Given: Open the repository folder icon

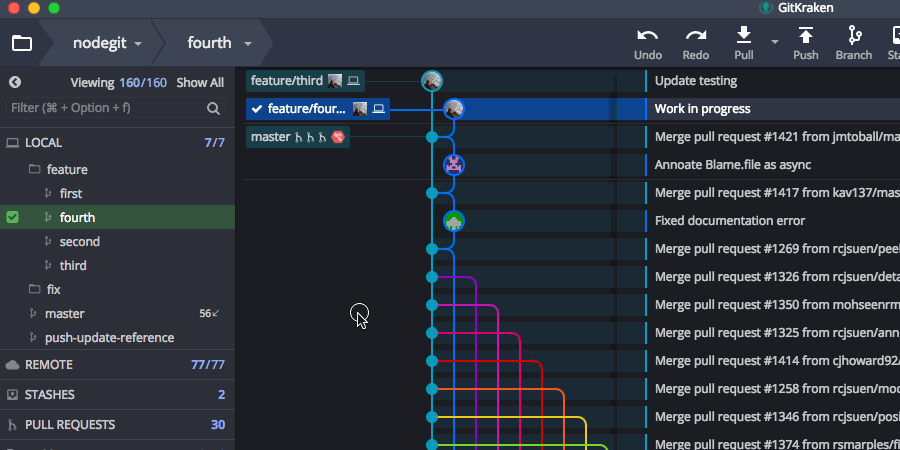Looking at the screenshot, I should 22,43.
